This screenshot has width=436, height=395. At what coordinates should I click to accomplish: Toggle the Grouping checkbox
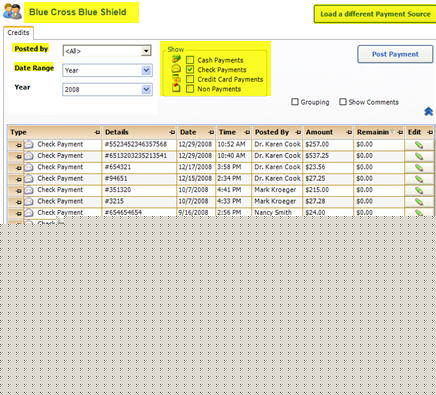295,102
